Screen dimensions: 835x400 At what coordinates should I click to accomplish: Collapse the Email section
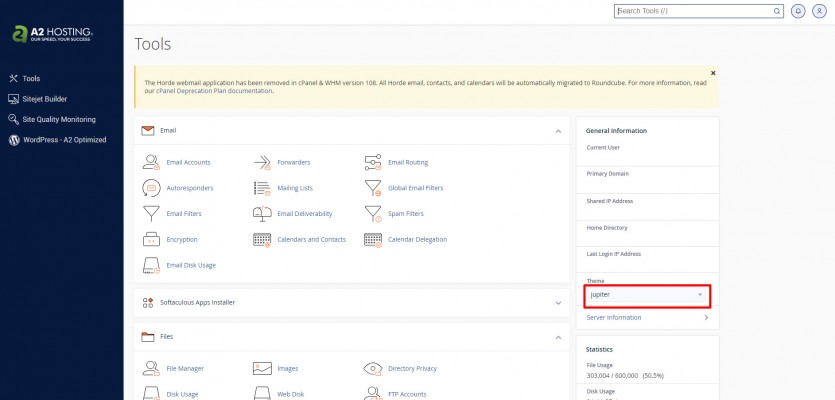(558, 131)
